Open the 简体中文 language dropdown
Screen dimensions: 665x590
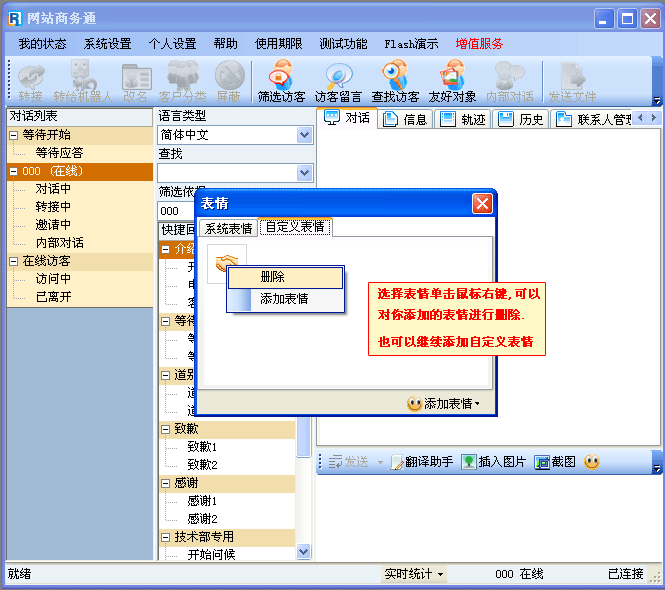coord(305,135)
